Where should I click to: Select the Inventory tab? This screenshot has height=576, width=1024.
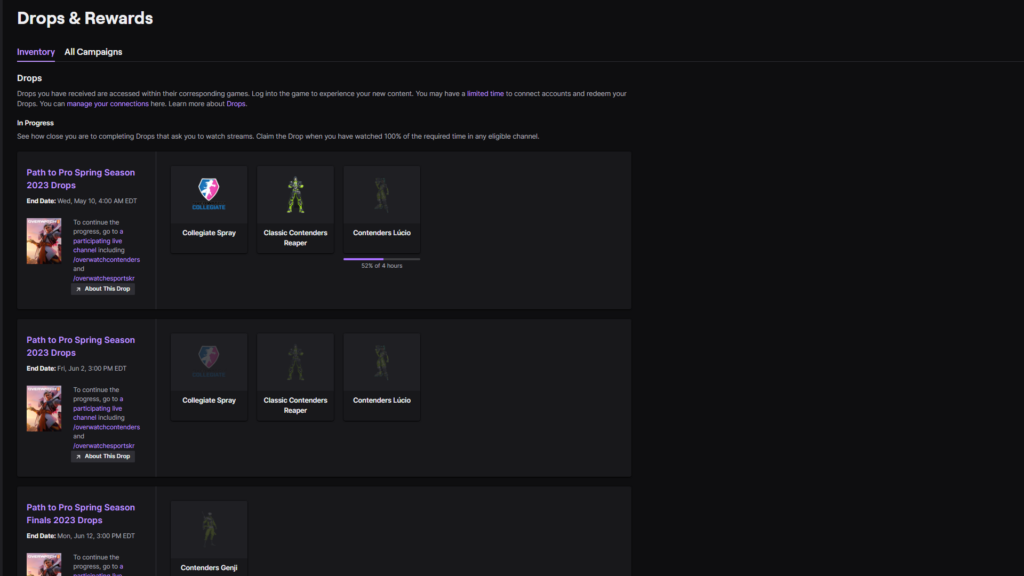pos(35,52)
